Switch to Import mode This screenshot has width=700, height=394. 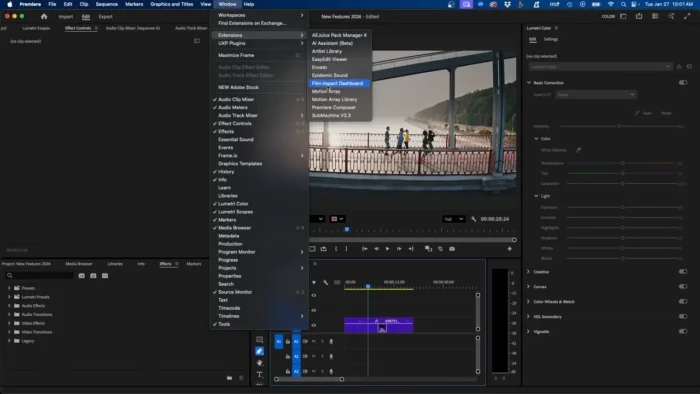pos(66,17)
